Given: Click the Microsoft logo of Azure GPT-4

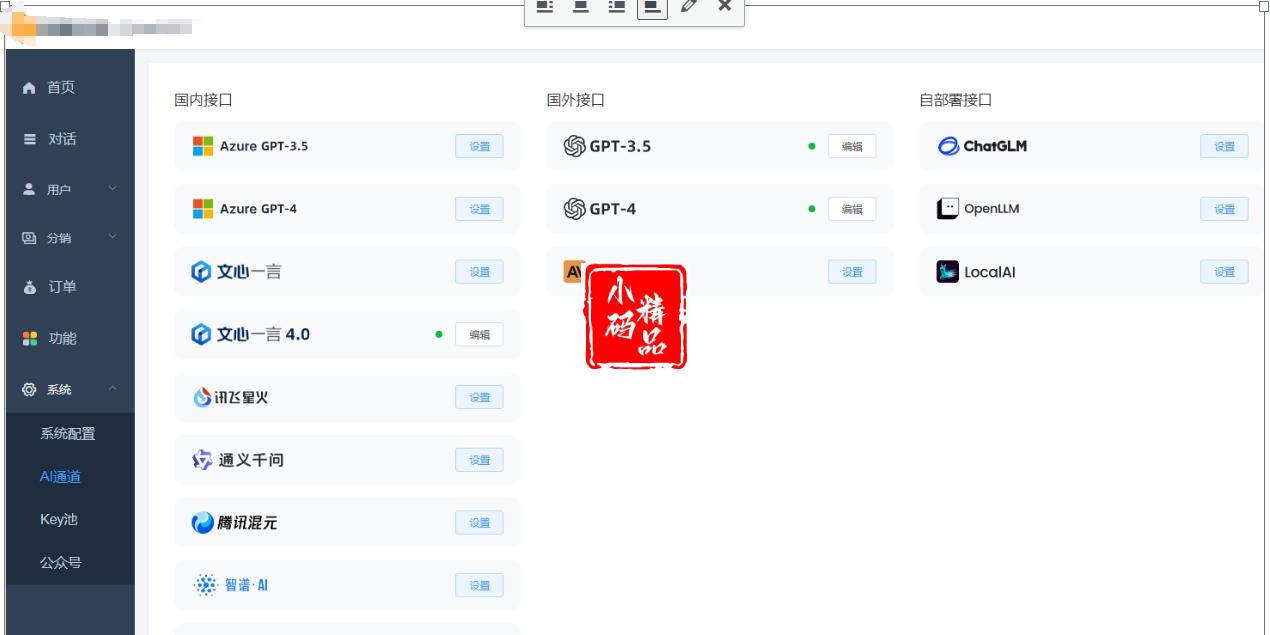Looking at the screenshot, I should pyautogui.click(x=203, y=209).
